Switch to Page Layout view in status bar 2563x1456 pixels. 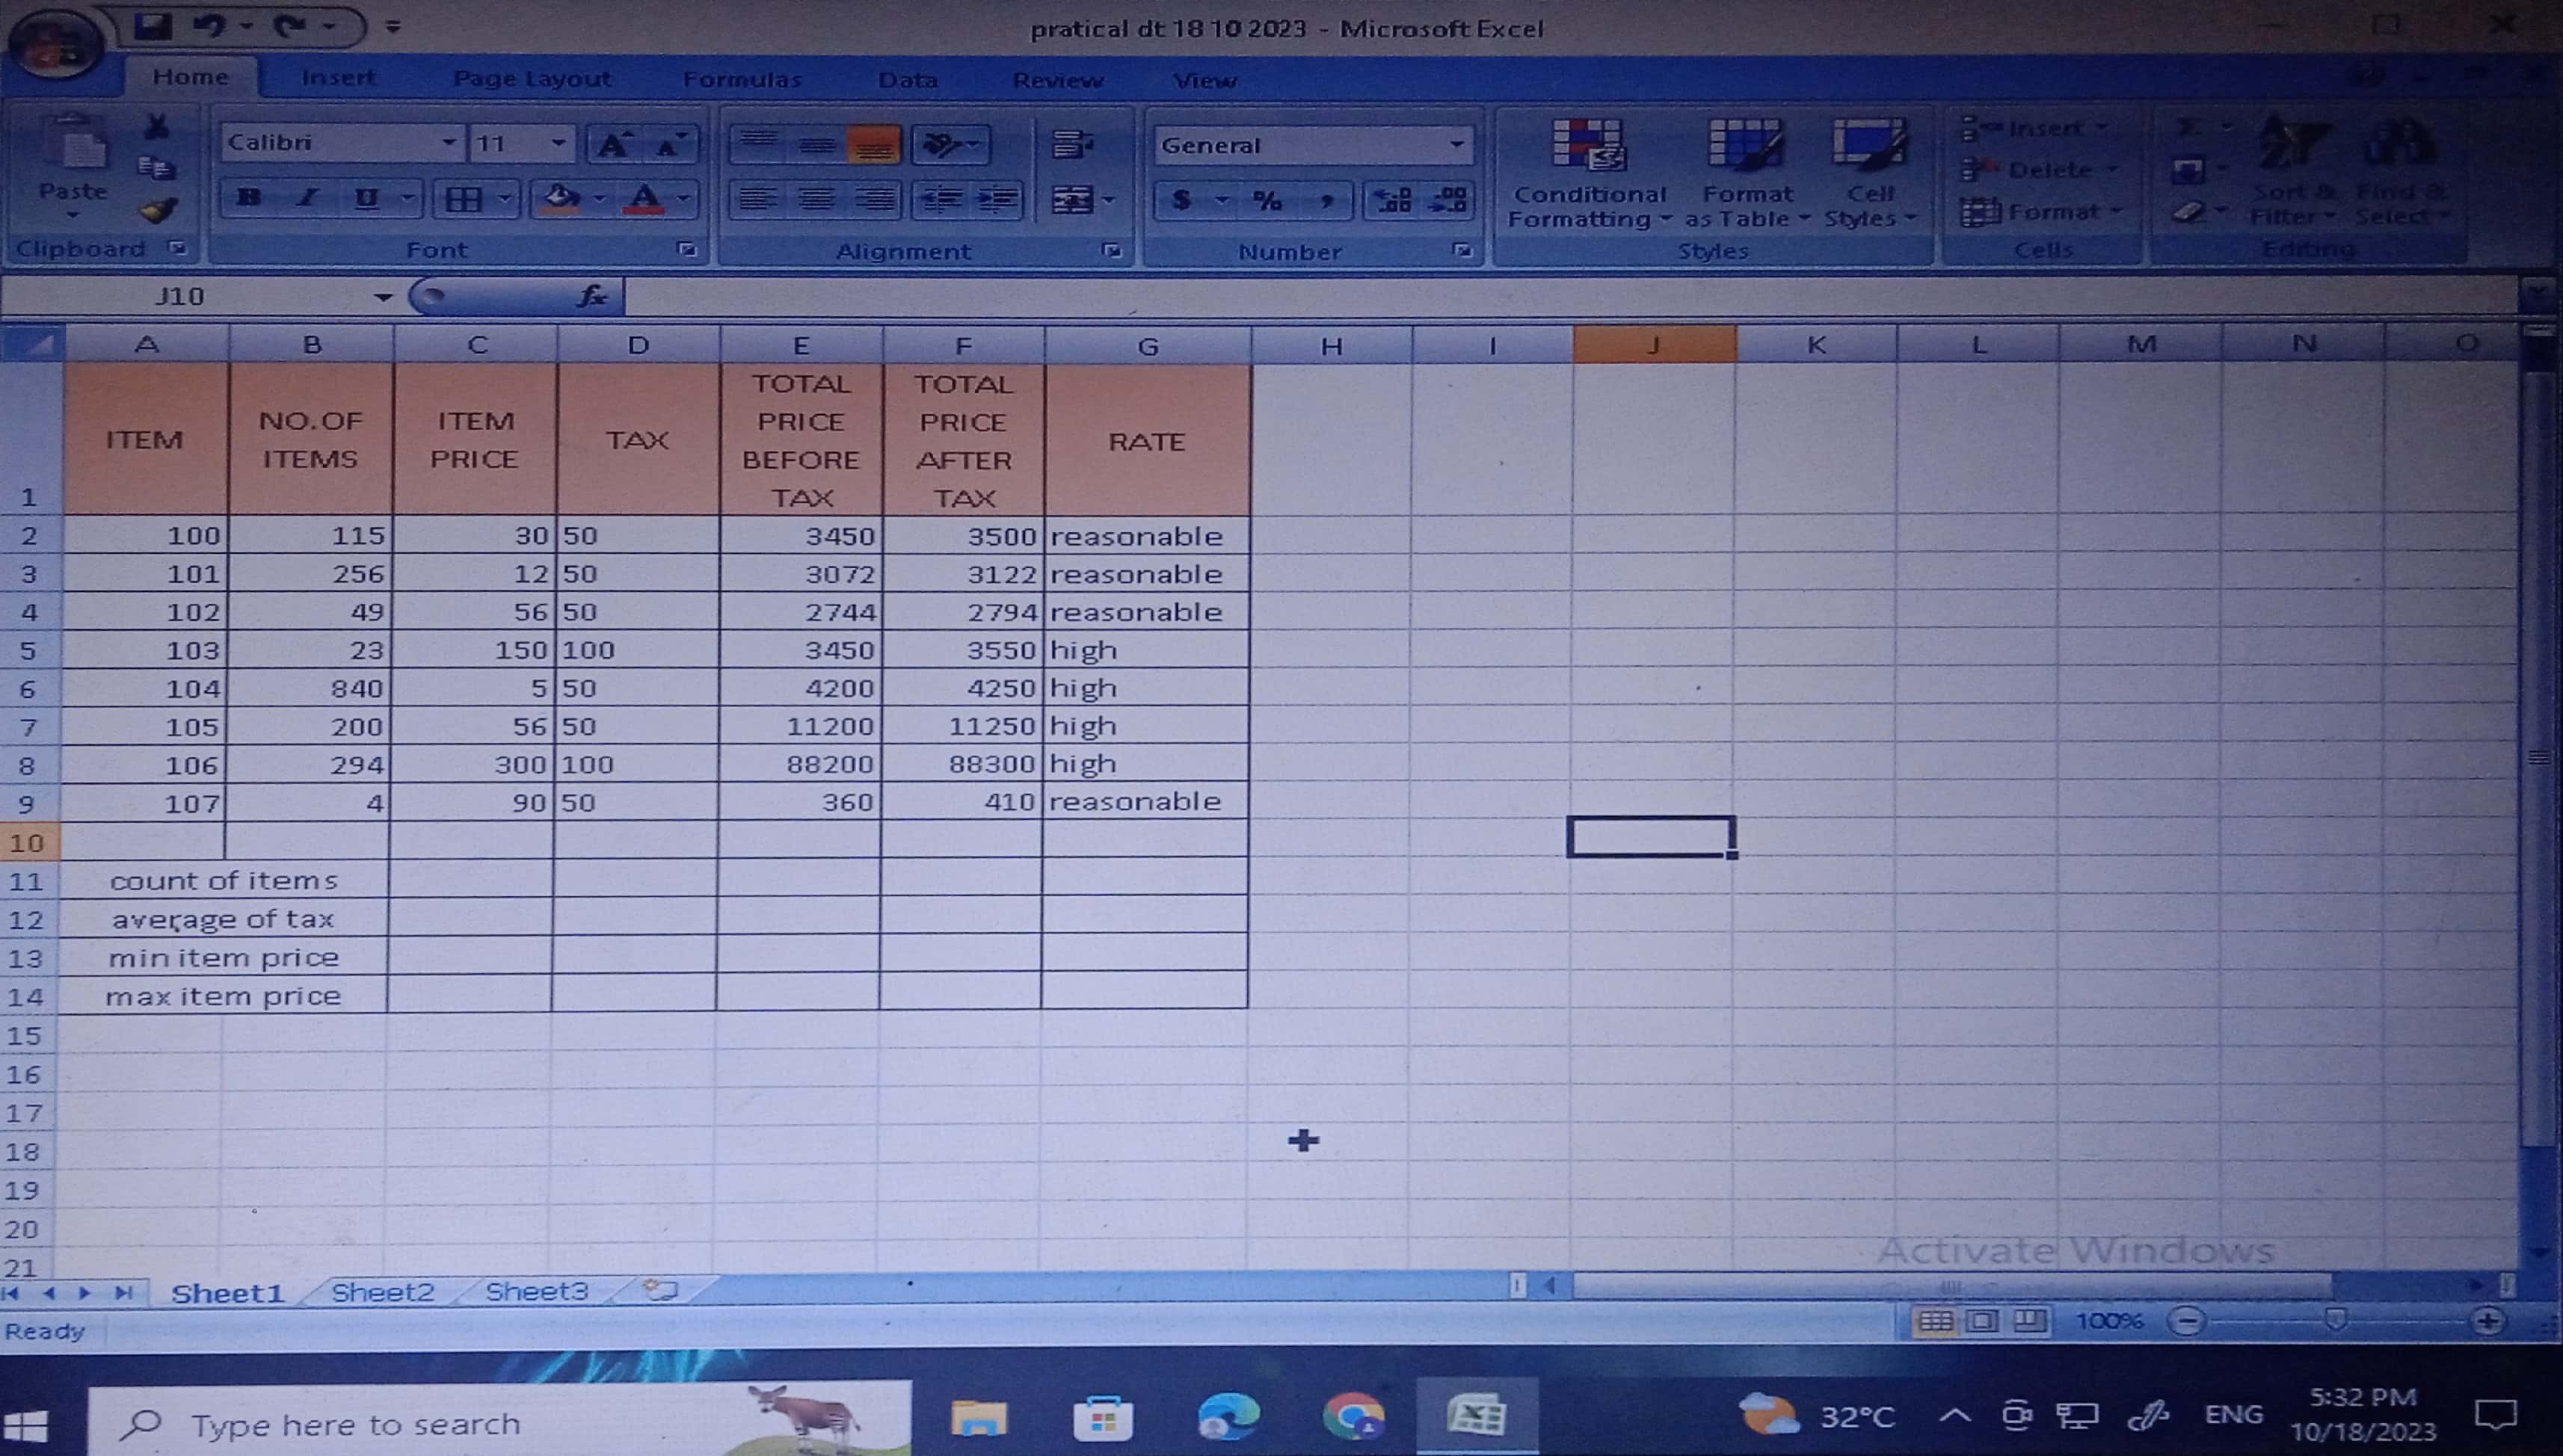coord(1981,1321)
